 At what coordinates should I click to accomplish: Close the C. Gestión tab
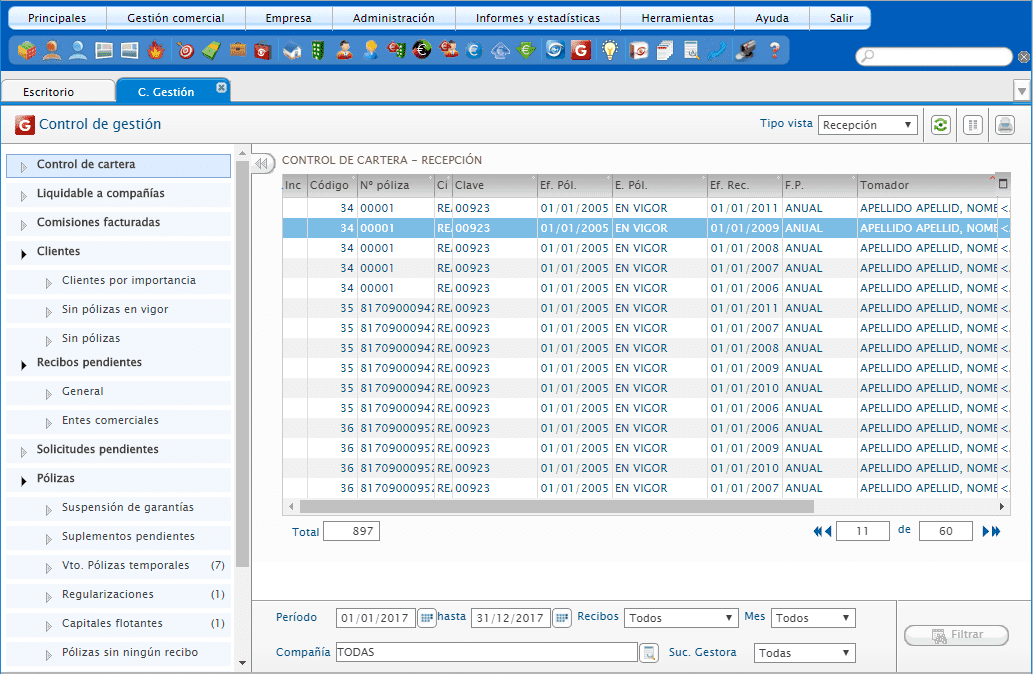[221, 87]
